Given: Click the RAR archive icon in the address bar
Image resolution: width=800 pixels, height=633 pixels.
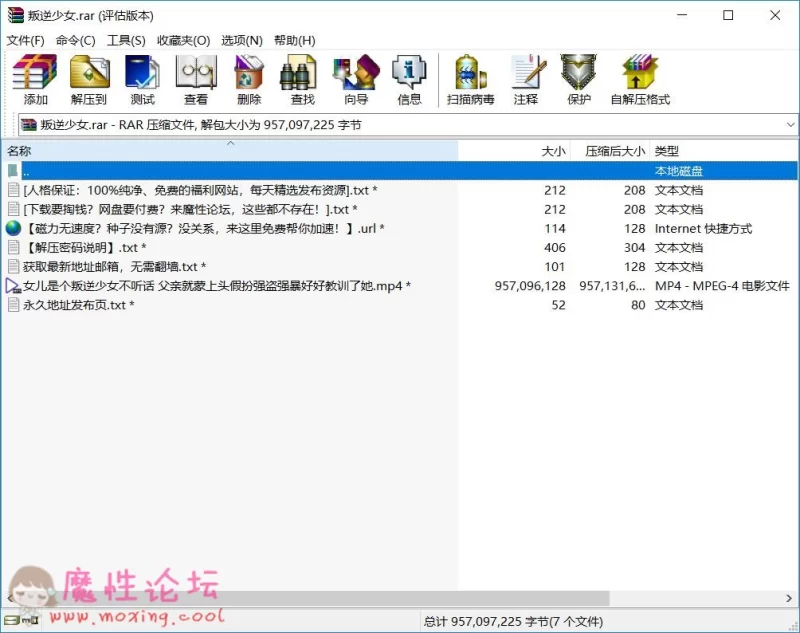Looking at the screenshot, I should tap(29, 124).
